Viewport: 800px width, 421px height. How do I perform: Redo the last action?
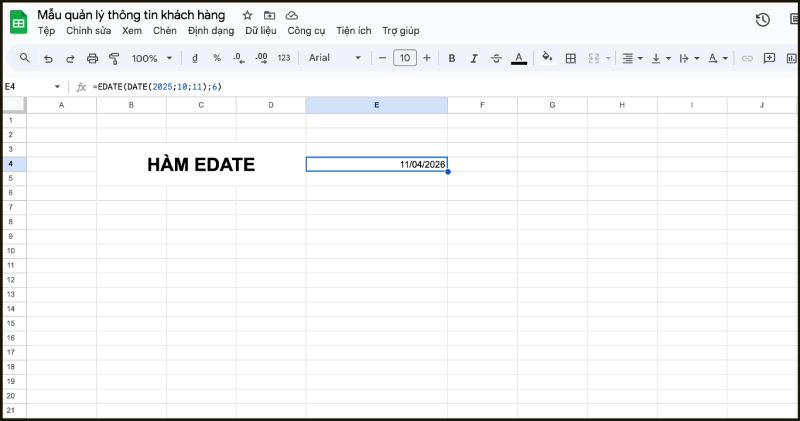[70, 59]
